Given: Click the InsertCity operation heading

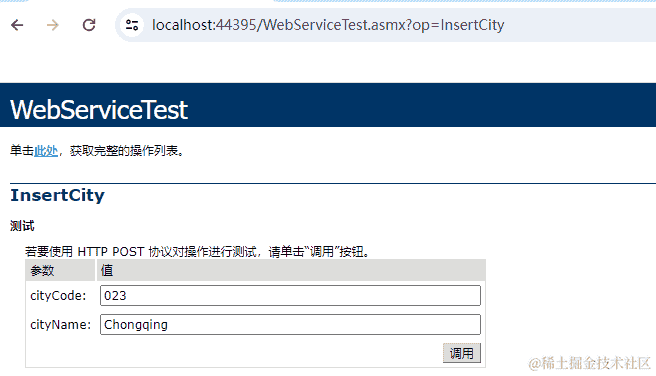Looking at the screenshot, I should pos(57,195).
